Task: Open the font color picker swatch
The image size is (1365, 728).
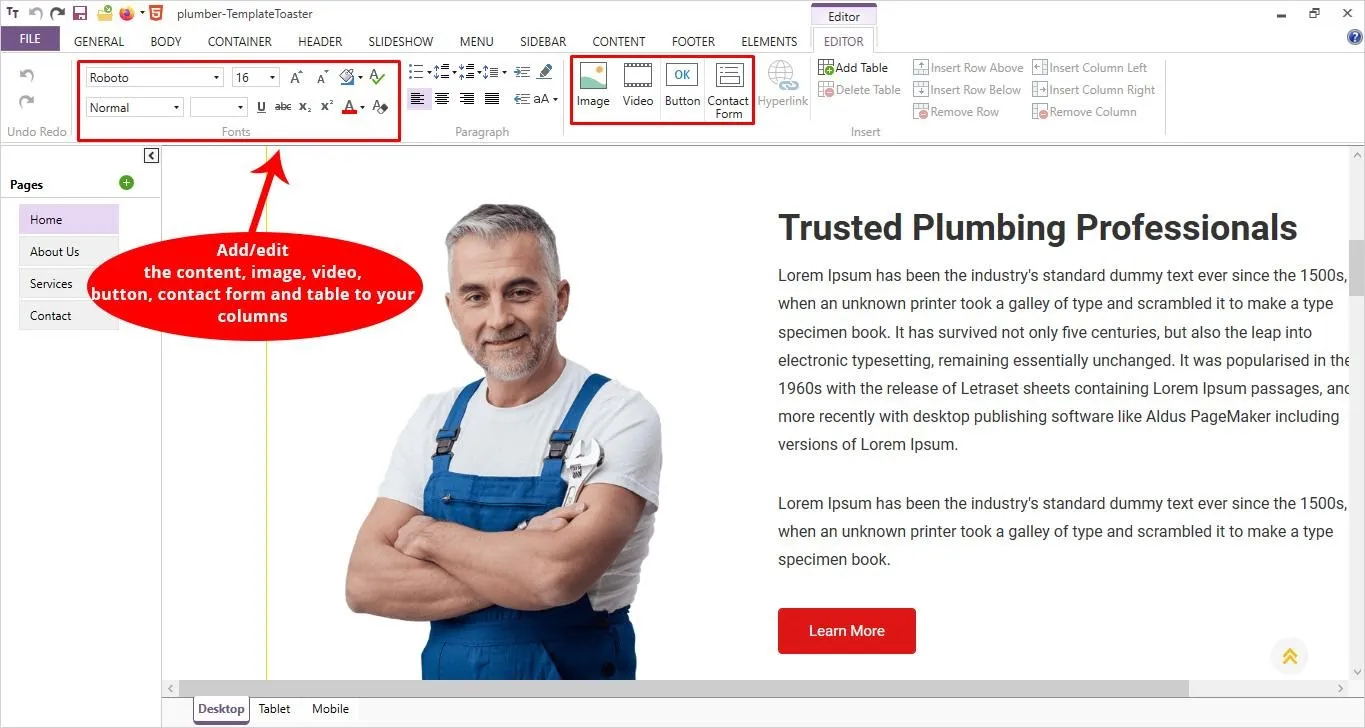Action: [348, 107]
